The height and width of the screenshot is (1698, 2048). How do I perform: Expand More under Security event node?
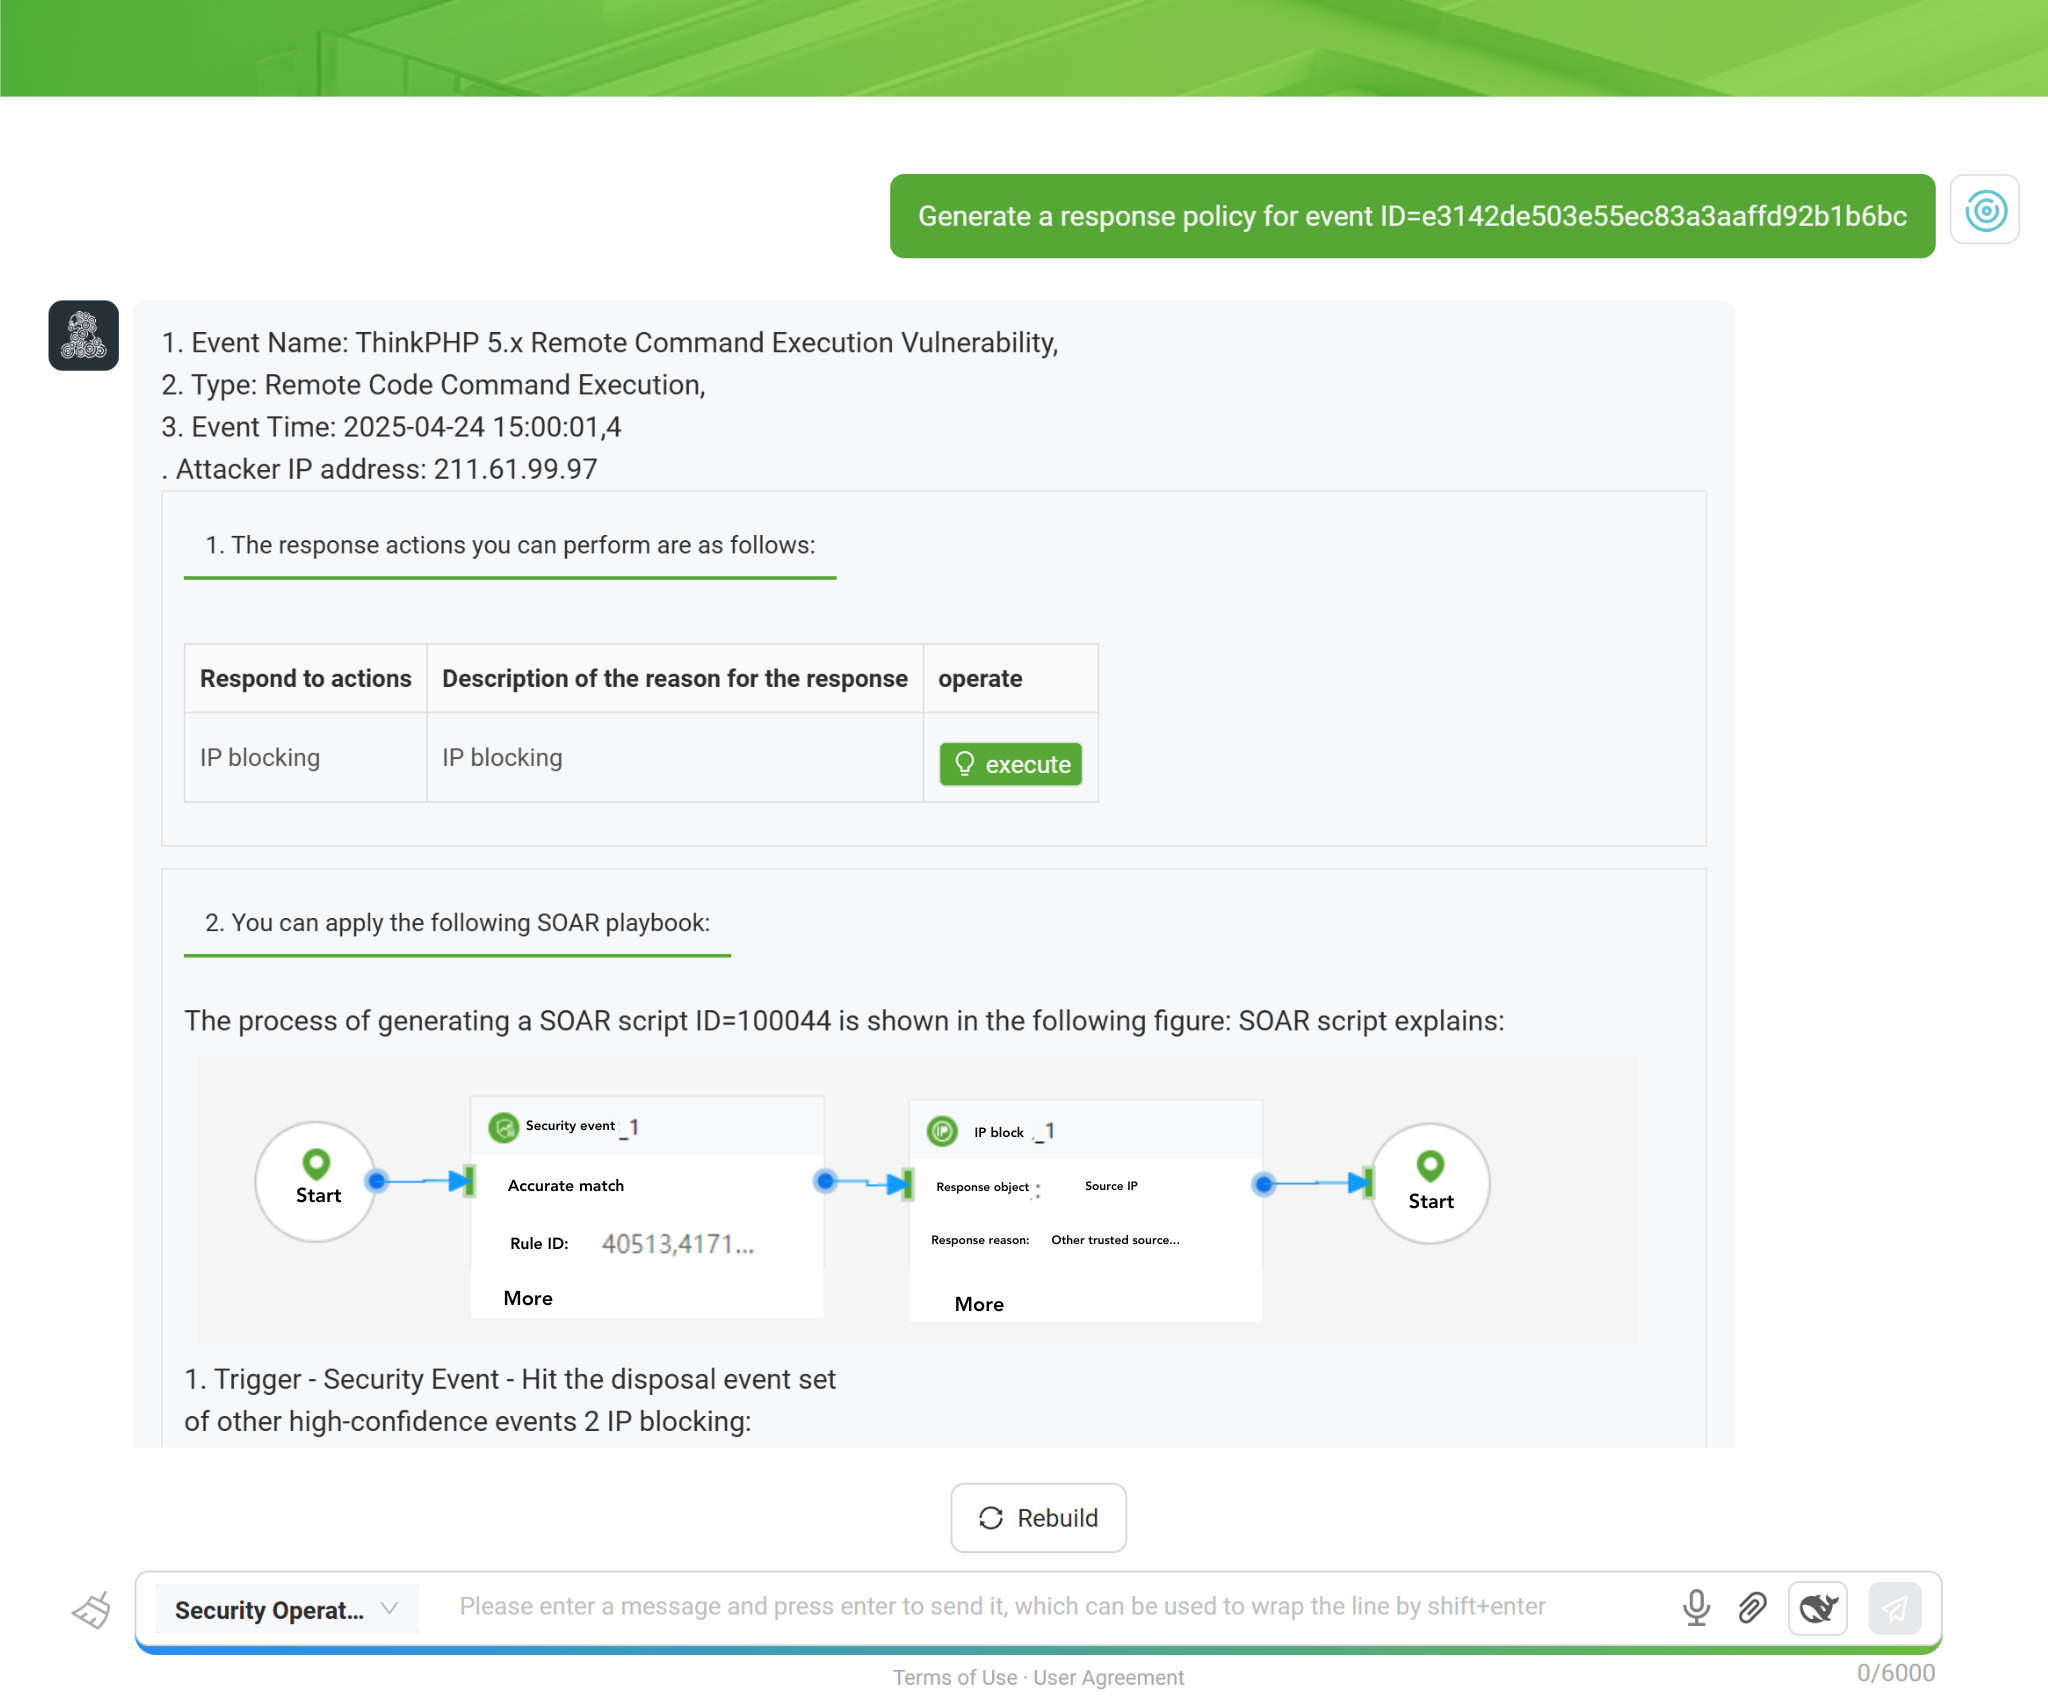coord(528,1298)
